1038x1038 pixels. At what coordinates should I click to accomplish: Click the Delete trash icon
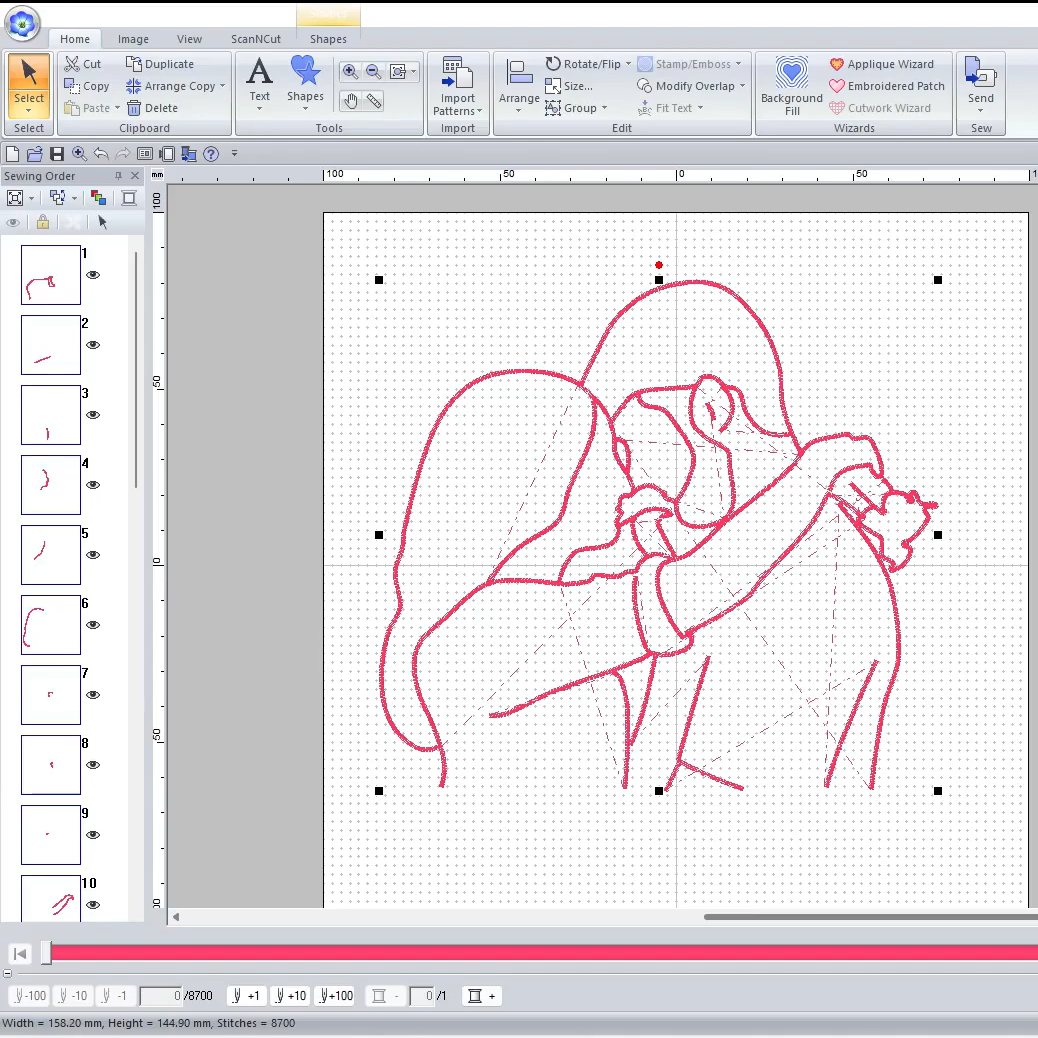(152, 108)
